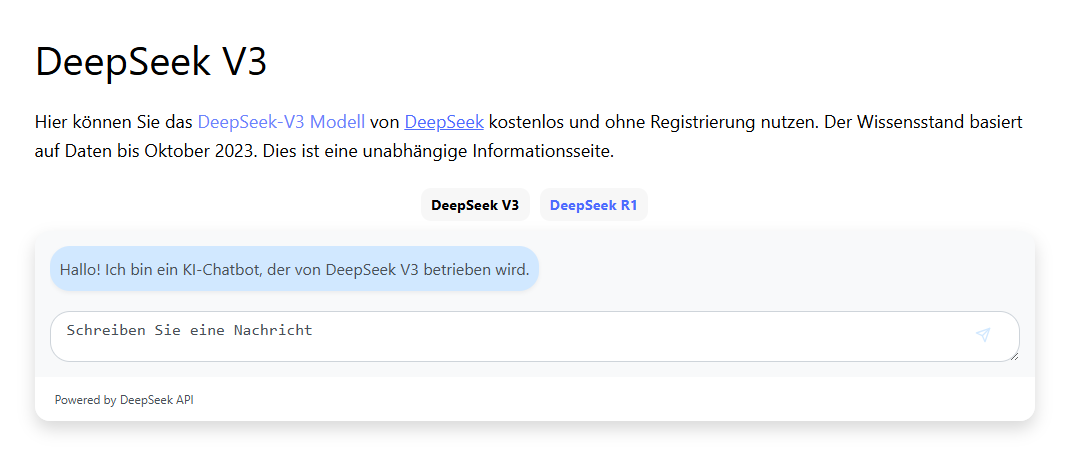Click the 'DeepSeek V3' page heading

click(x=151, y=62)
